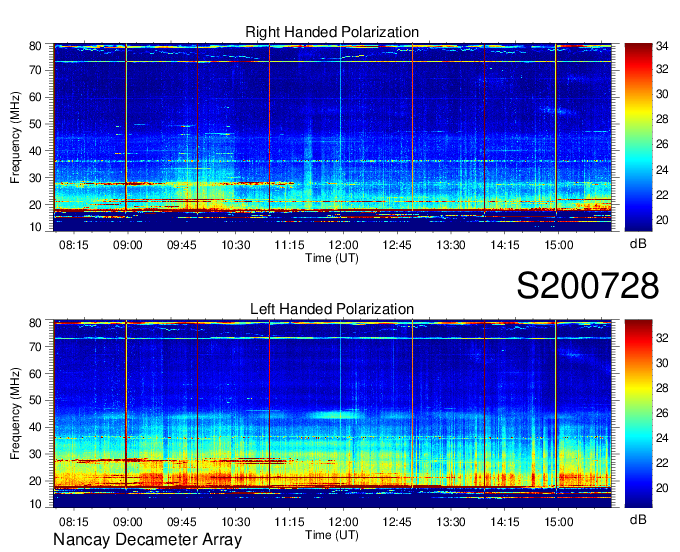Image resolution: width=680 pixels, height=552 pixels.
Task: Click the 34 value on upper color bar
Action: (x=662, y=46)
